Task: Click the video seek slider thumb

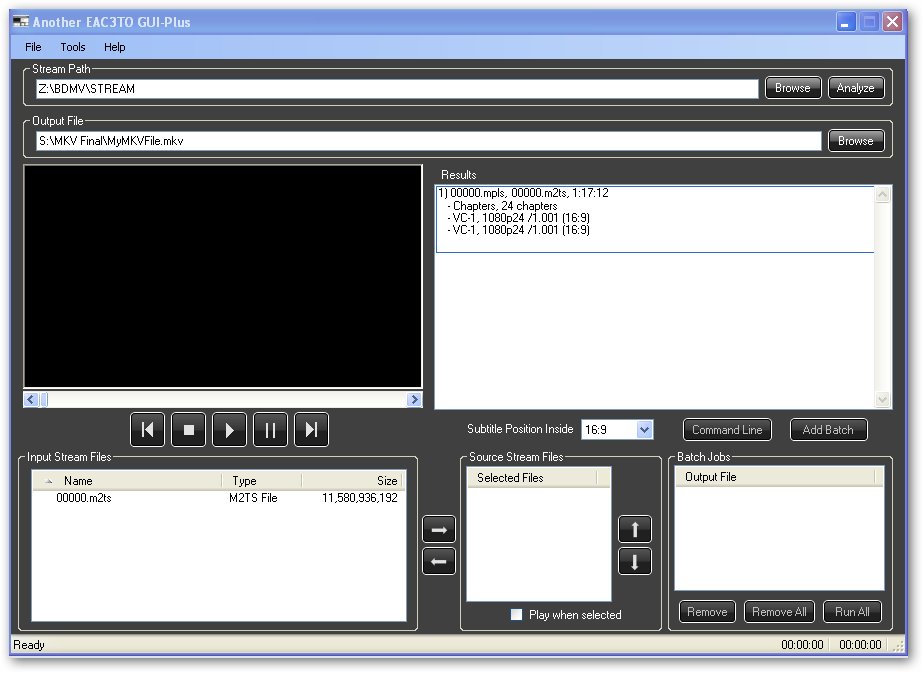Action: (x=44, y=400)
